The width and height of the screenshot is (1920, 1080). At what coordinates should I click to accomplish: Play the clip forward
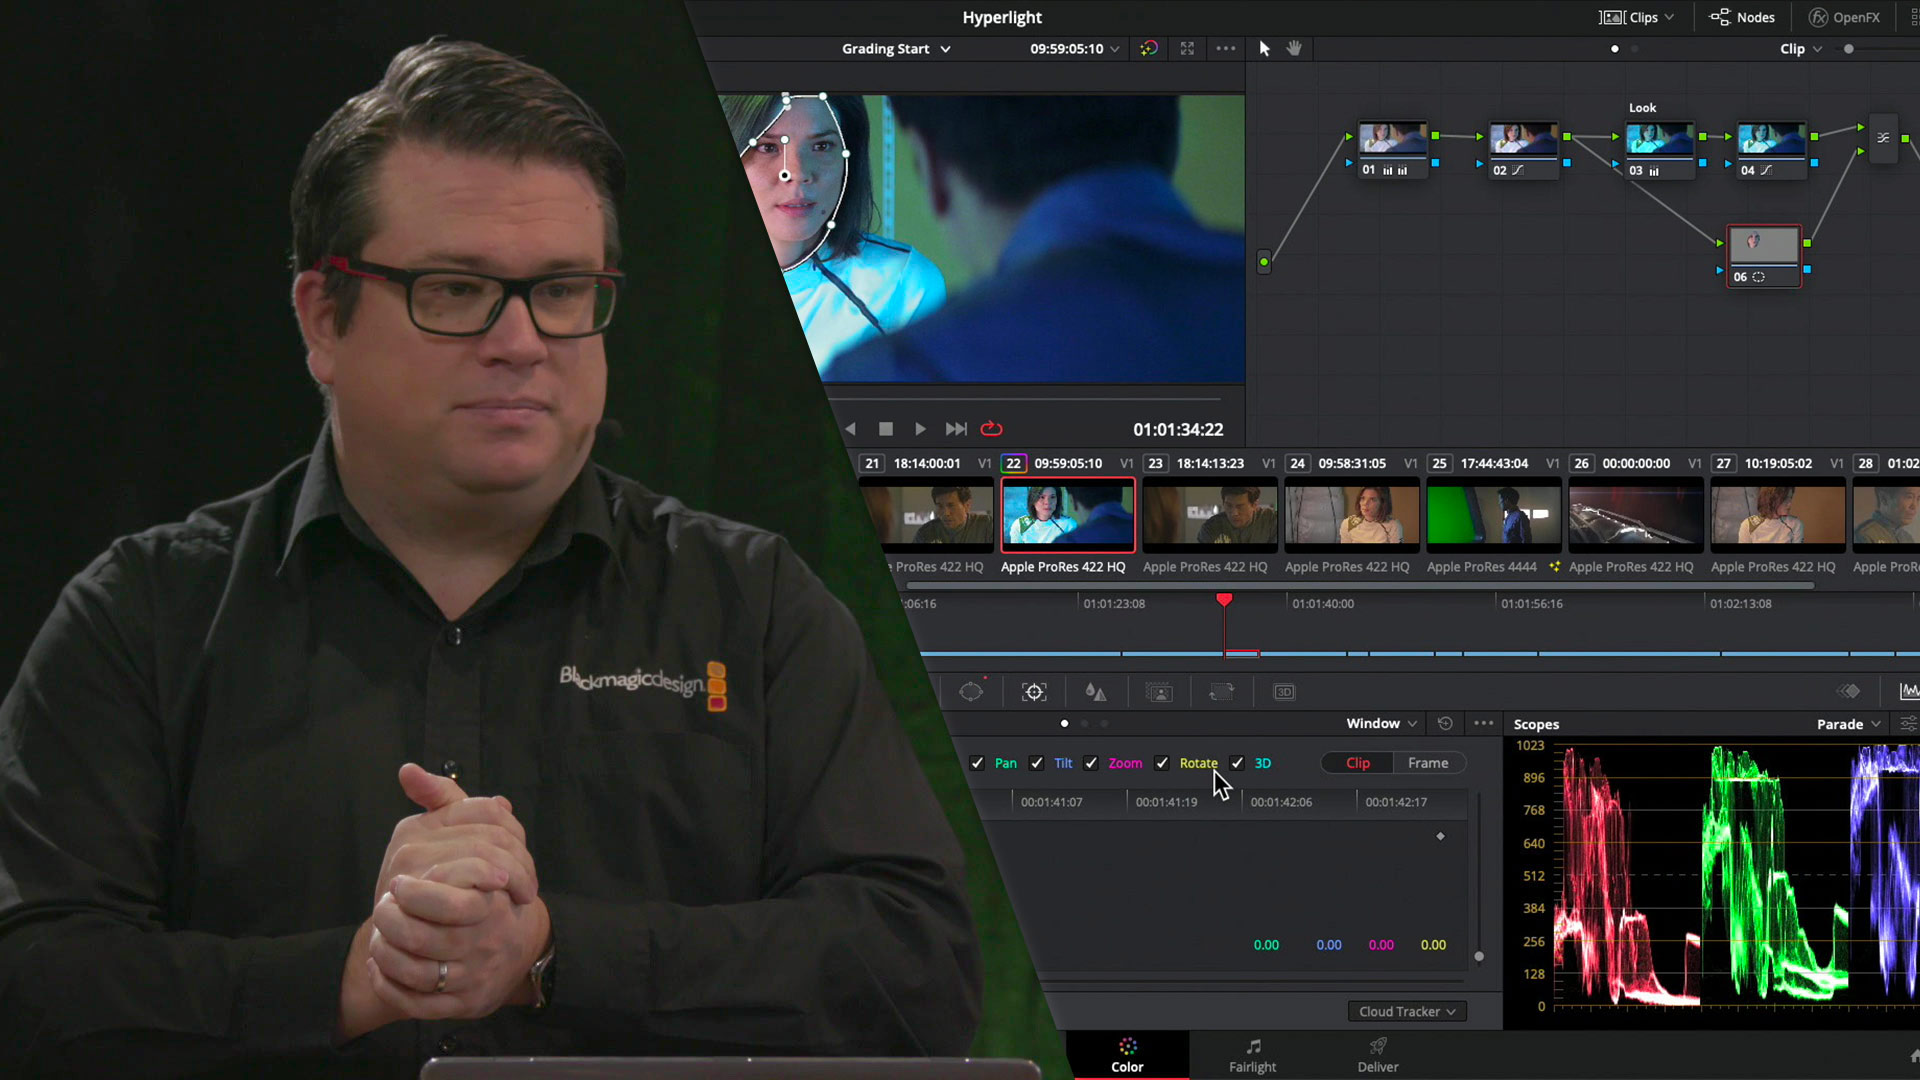(x=920, y=429)
